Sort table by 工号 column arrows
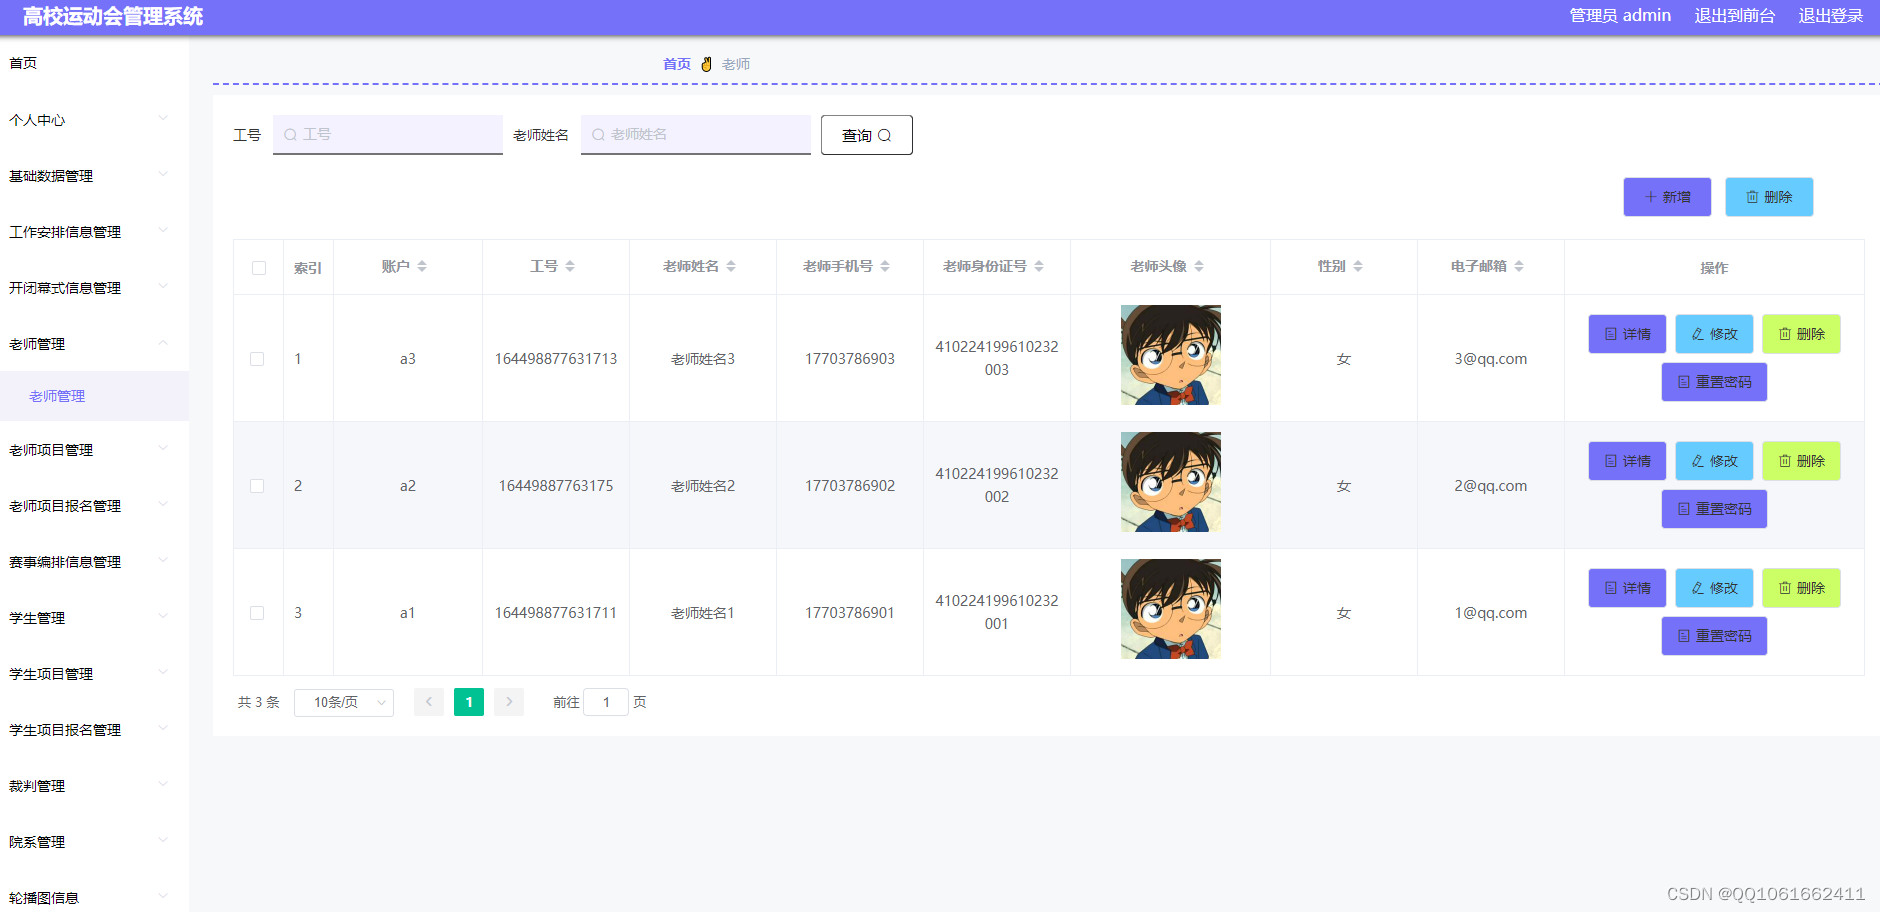 [x=570, y=266]
